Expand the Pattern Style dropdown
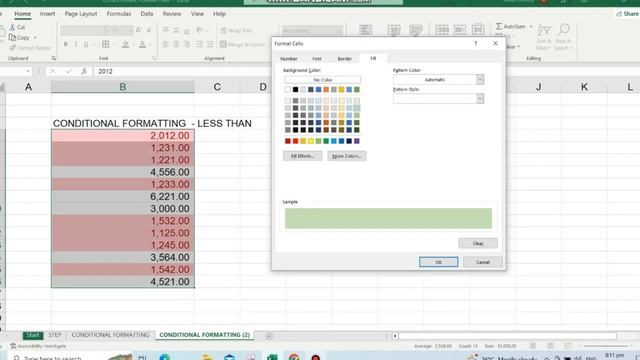The image size is (640, 360). [480, 98]
